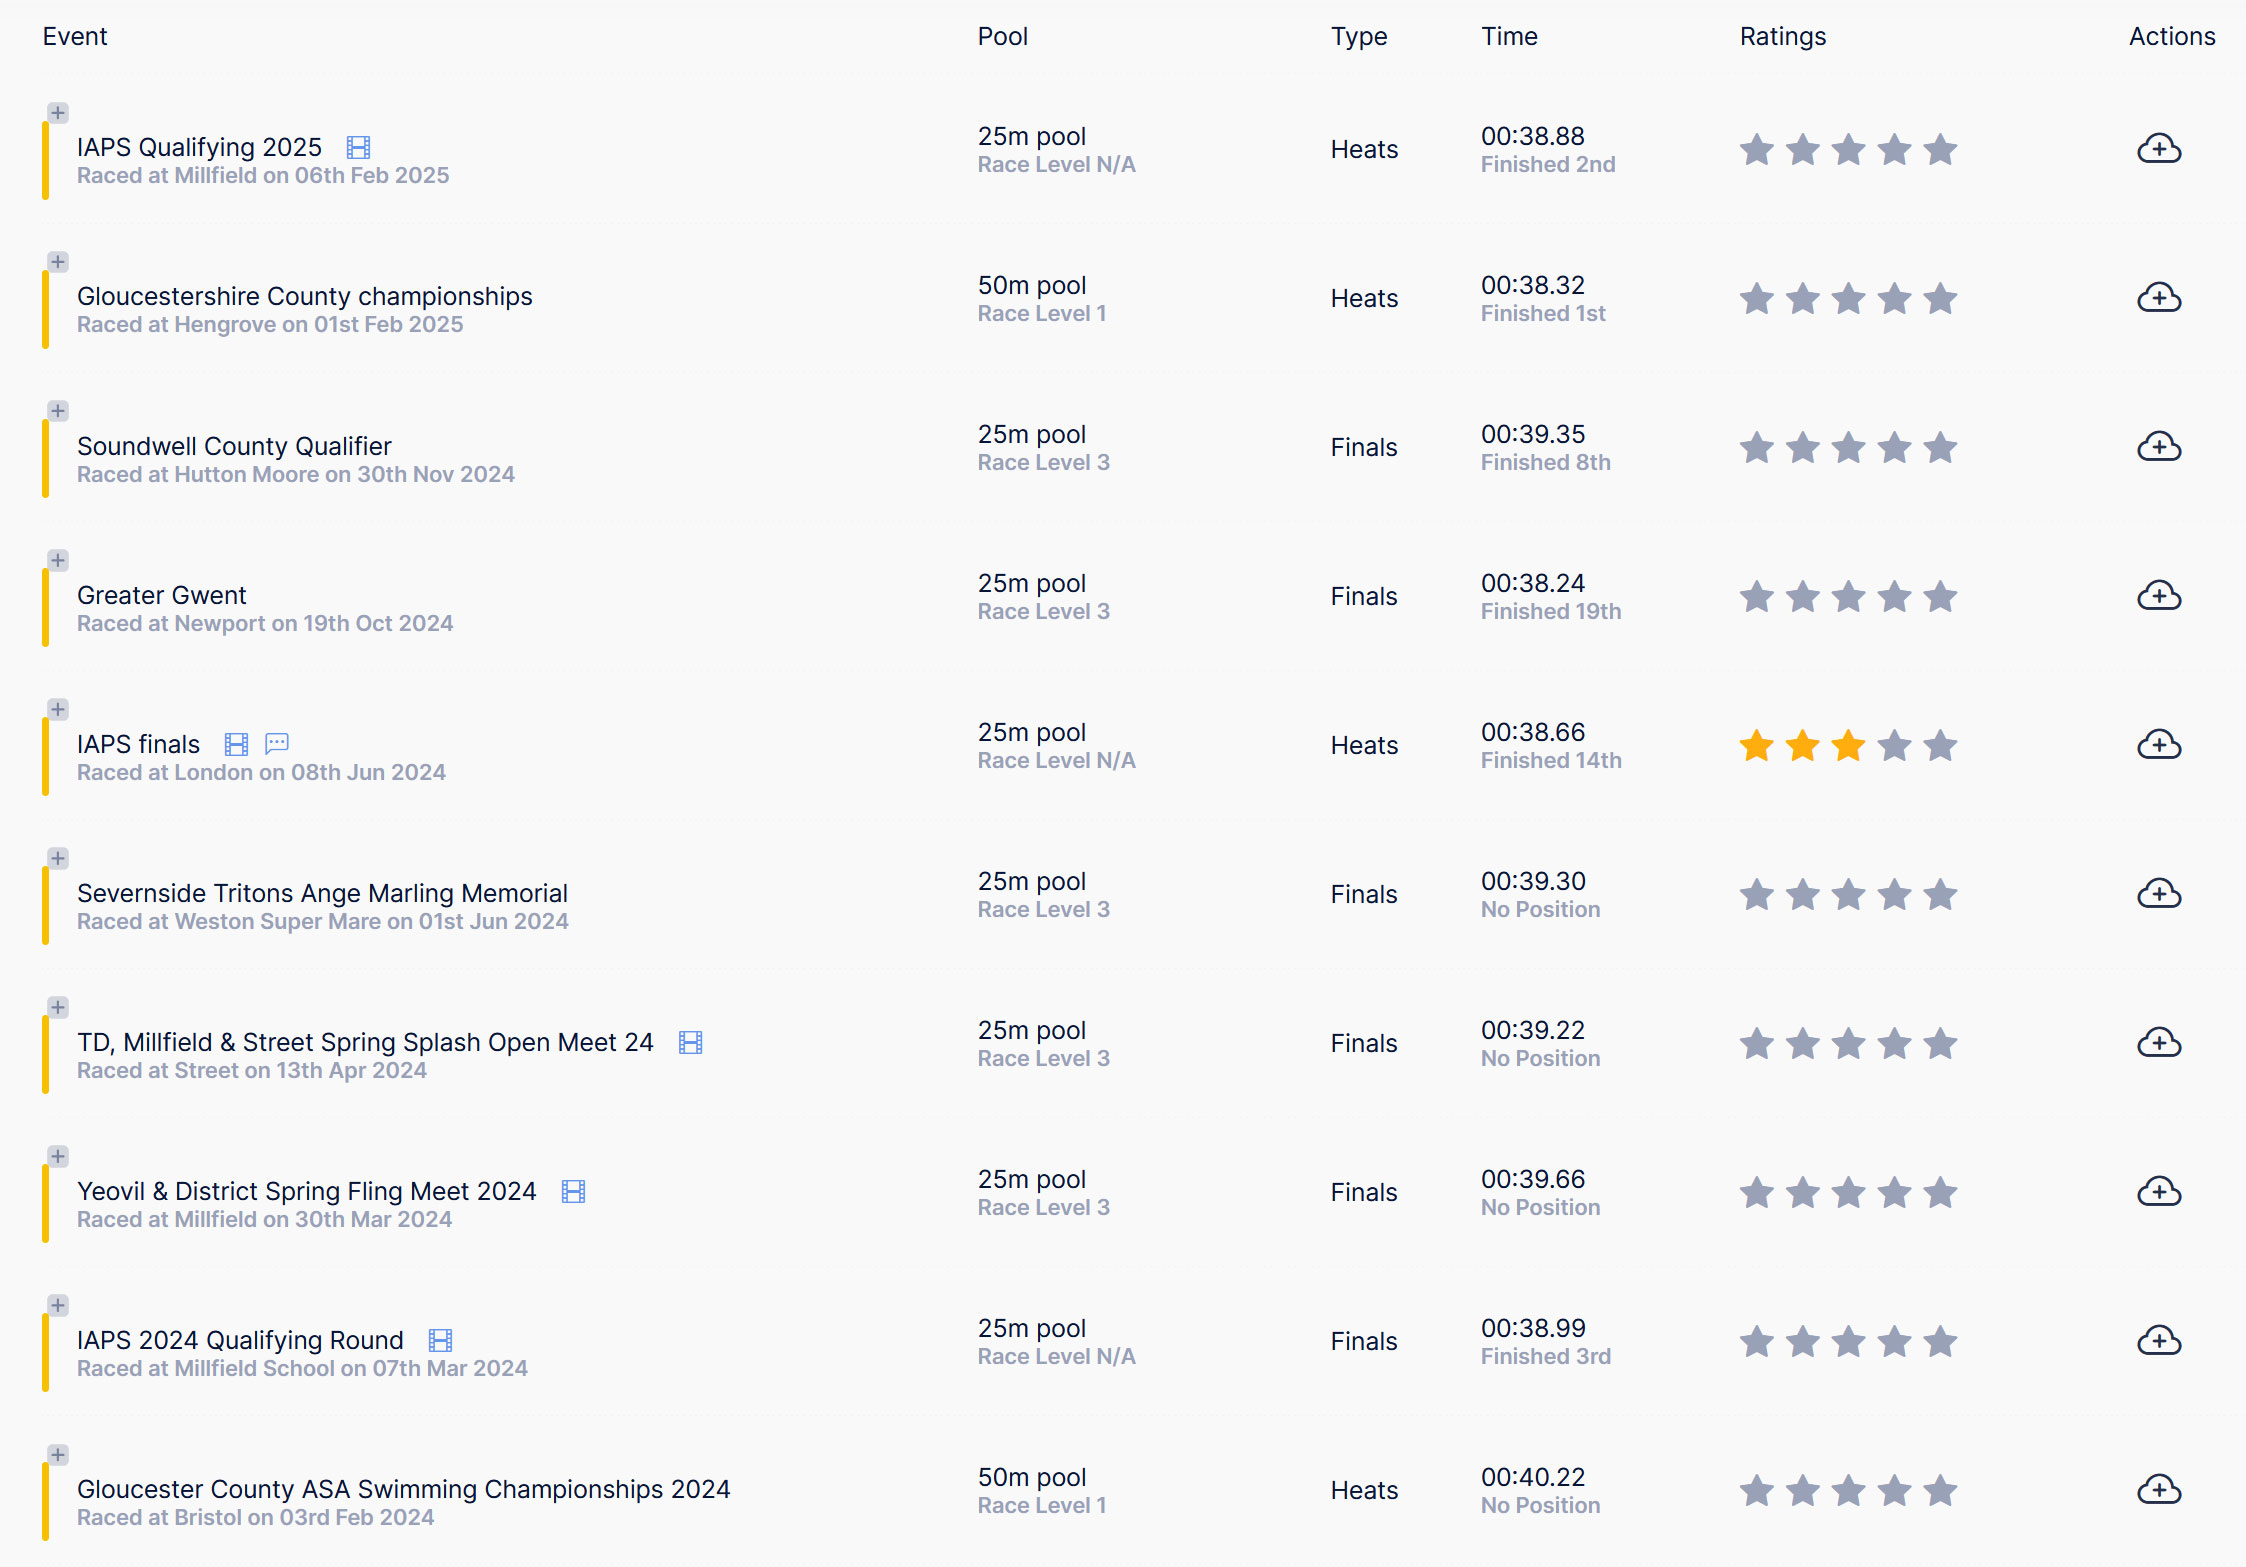Open Gloucestershire County championships event title
Screen dimensions: 2246x1567
[305, 296]
